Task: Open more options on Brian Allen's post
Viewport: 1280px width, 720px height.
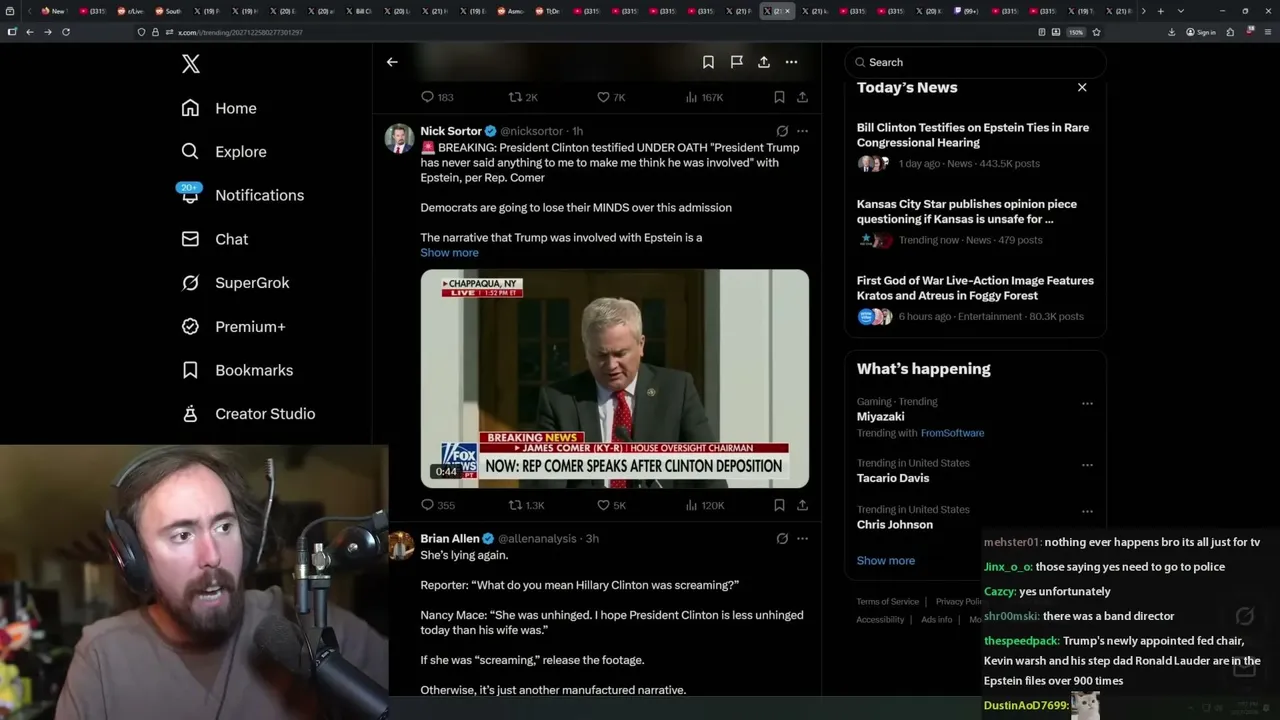Action: click(x=802, y=538)
